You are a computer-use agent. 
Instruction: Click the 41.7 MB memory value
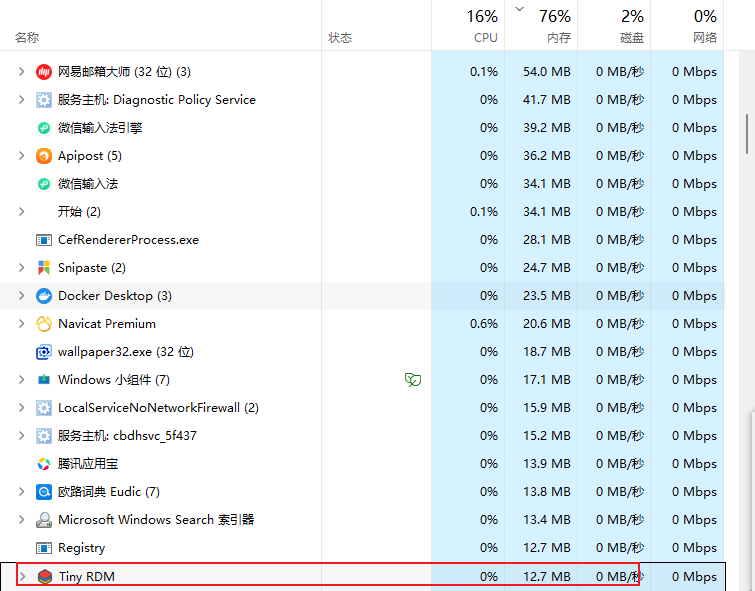[547, 100]
